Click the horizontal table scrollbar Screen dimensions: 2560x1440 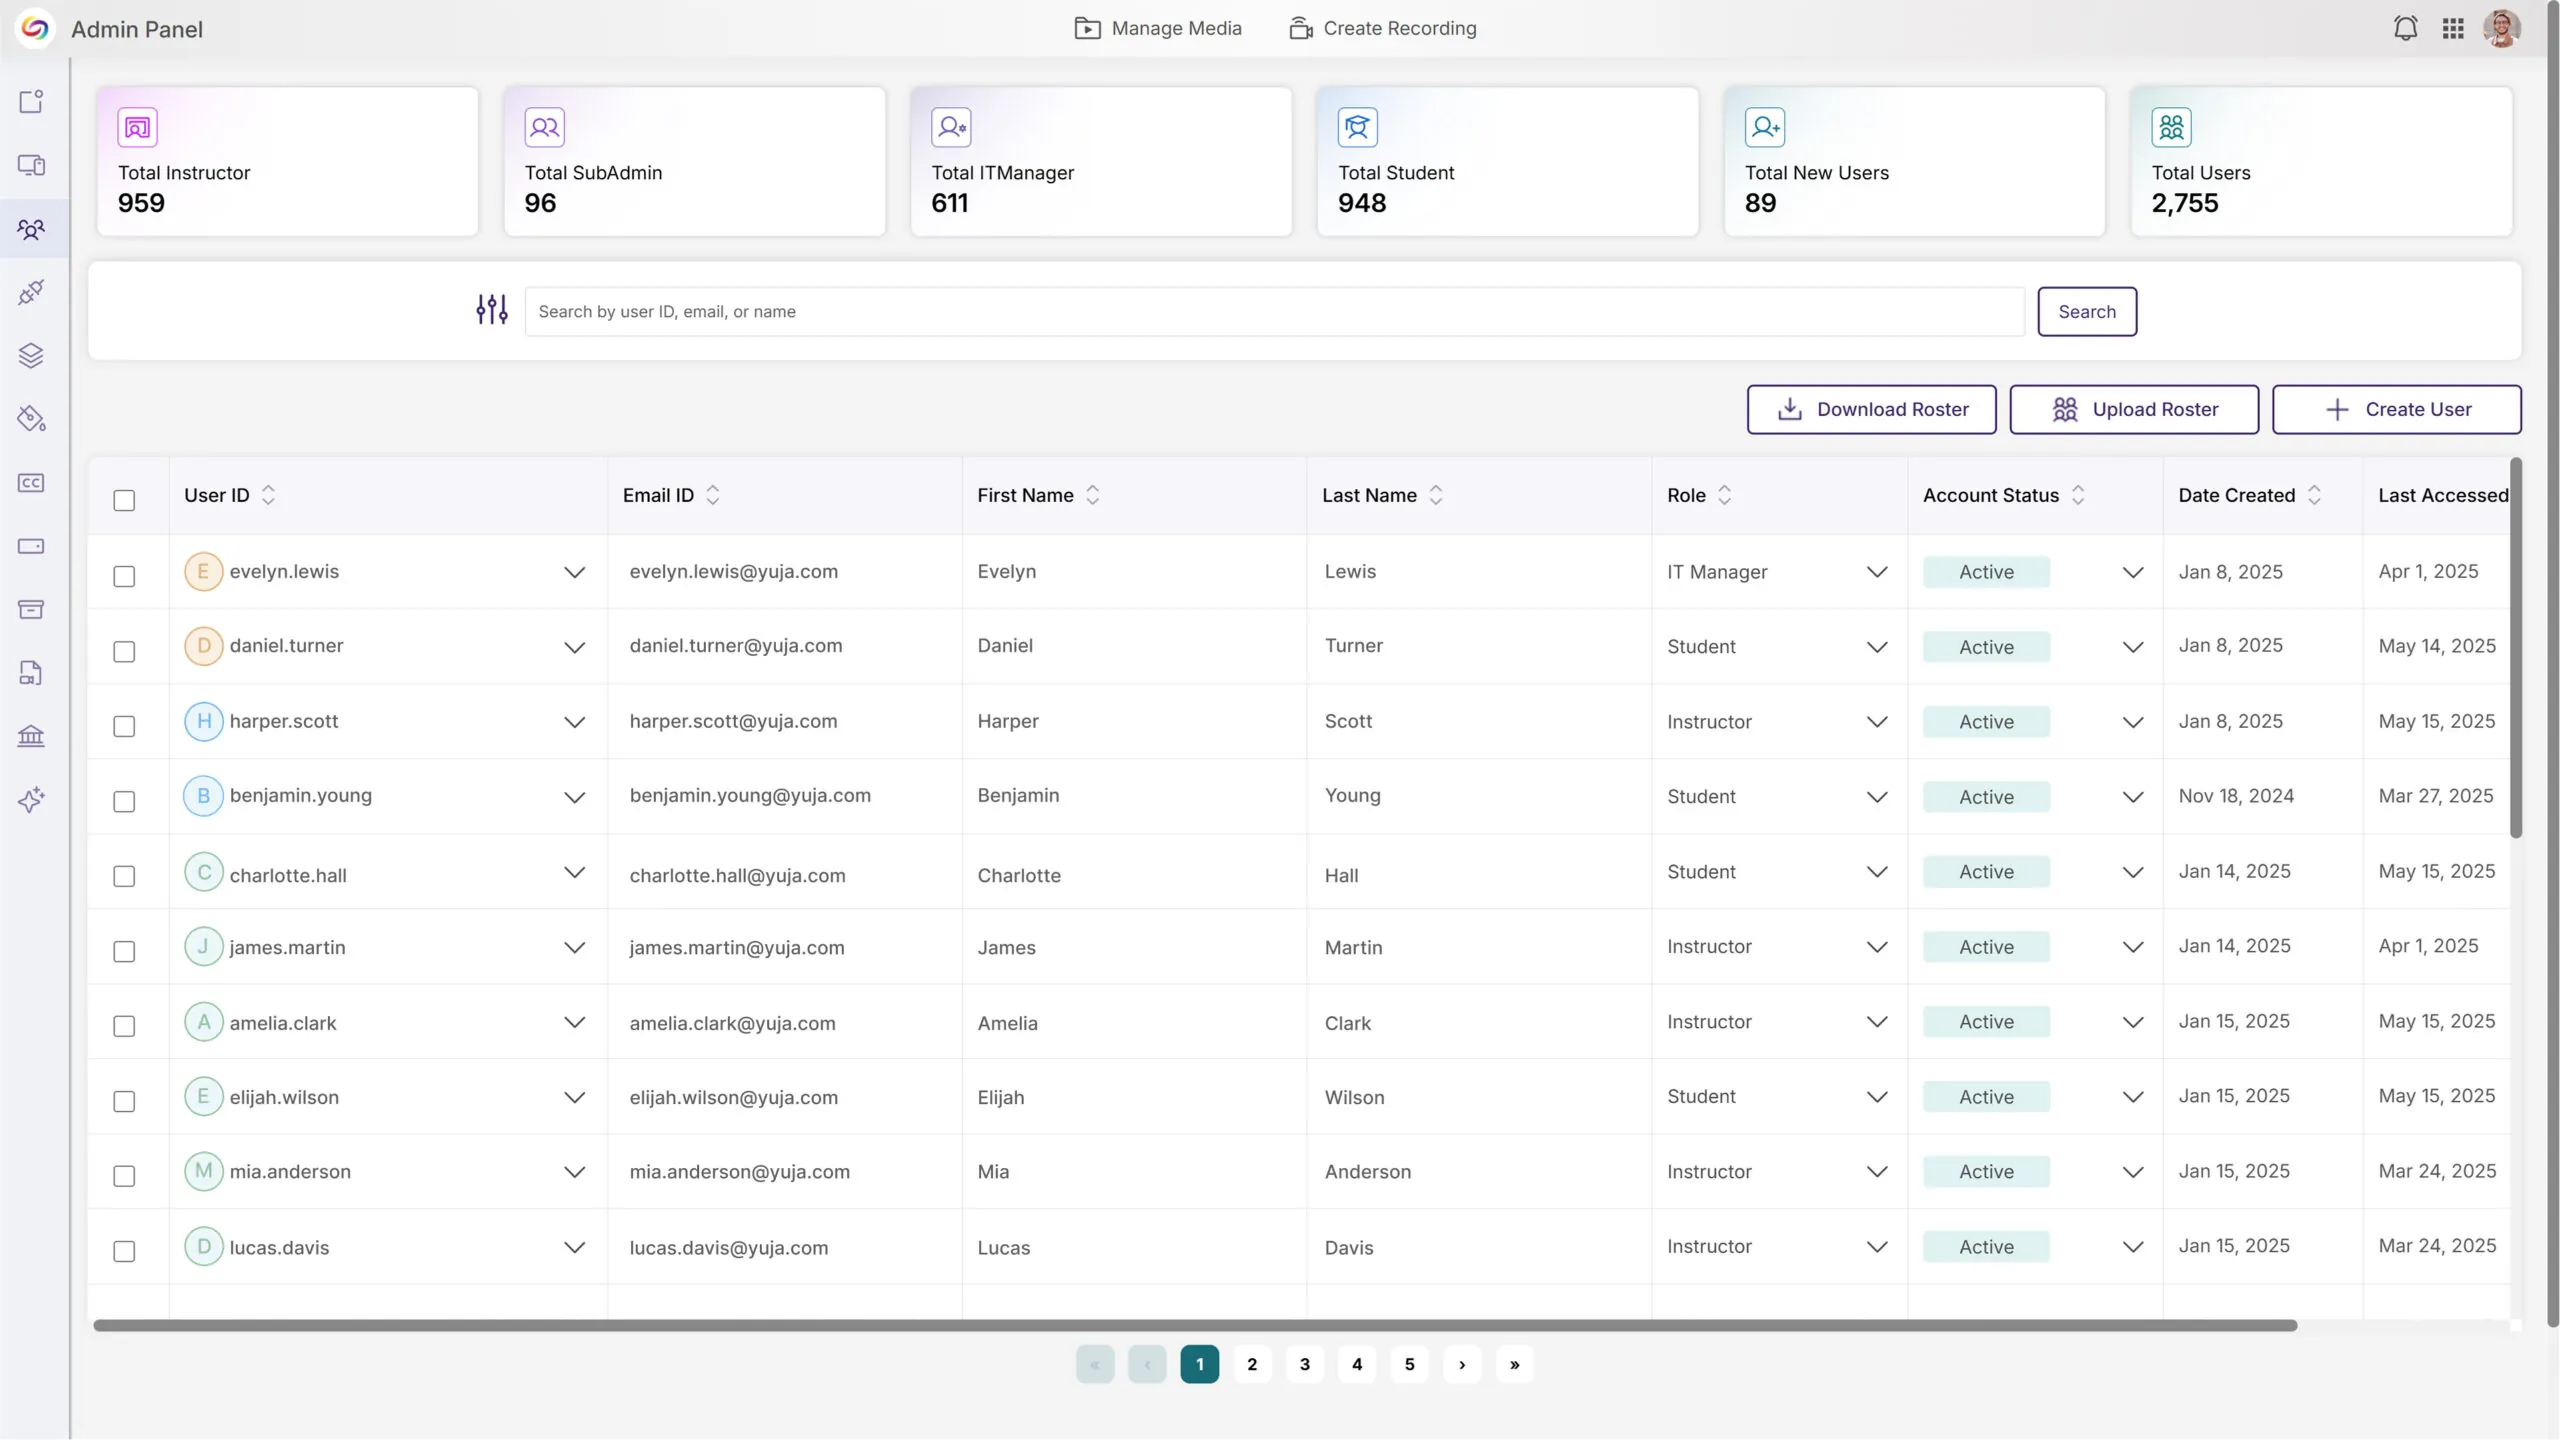[x=1195, y=1325]
